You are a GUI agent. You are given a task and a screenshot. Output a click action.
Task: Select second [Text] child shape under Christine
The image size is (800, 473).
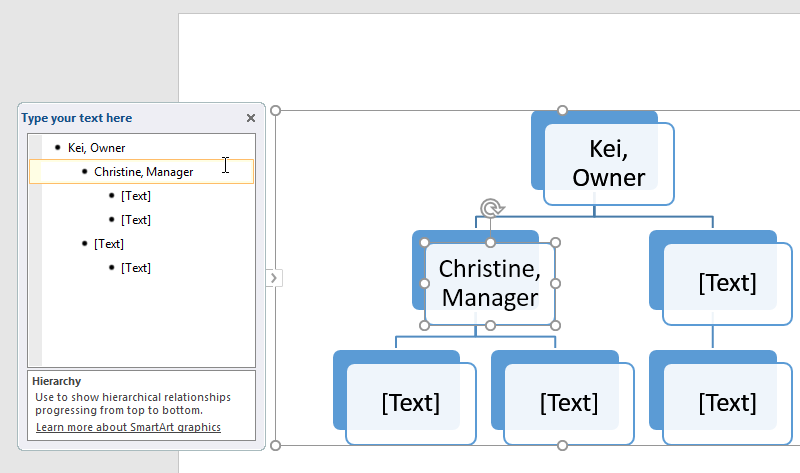568,403
